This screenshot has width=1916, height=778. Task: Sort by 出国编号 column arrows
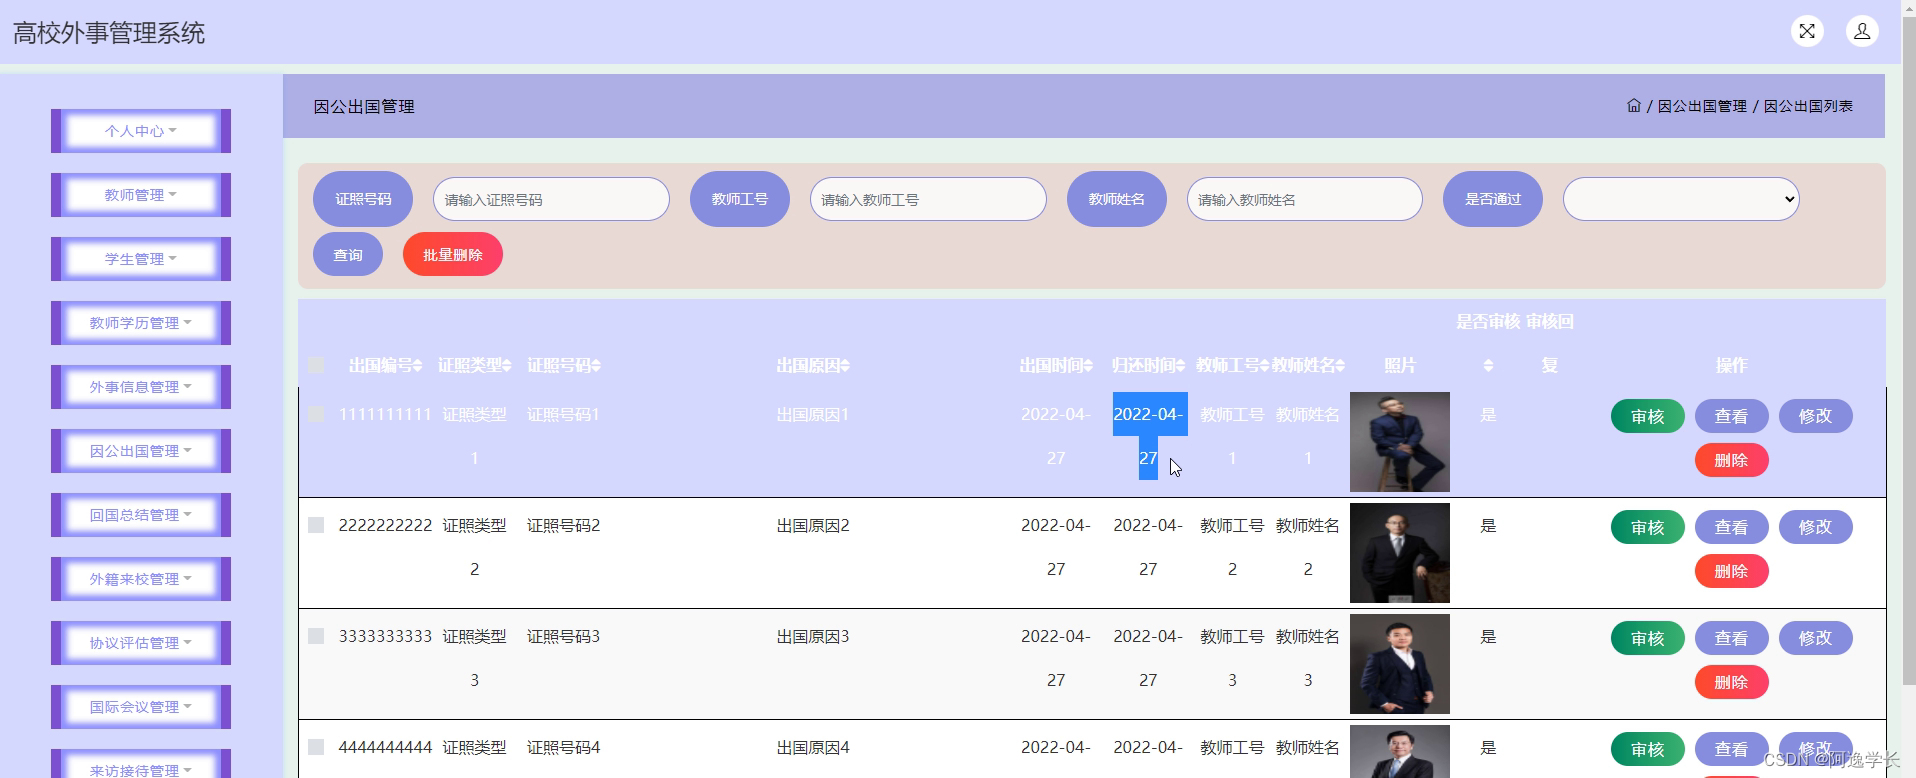coord(418,366)
